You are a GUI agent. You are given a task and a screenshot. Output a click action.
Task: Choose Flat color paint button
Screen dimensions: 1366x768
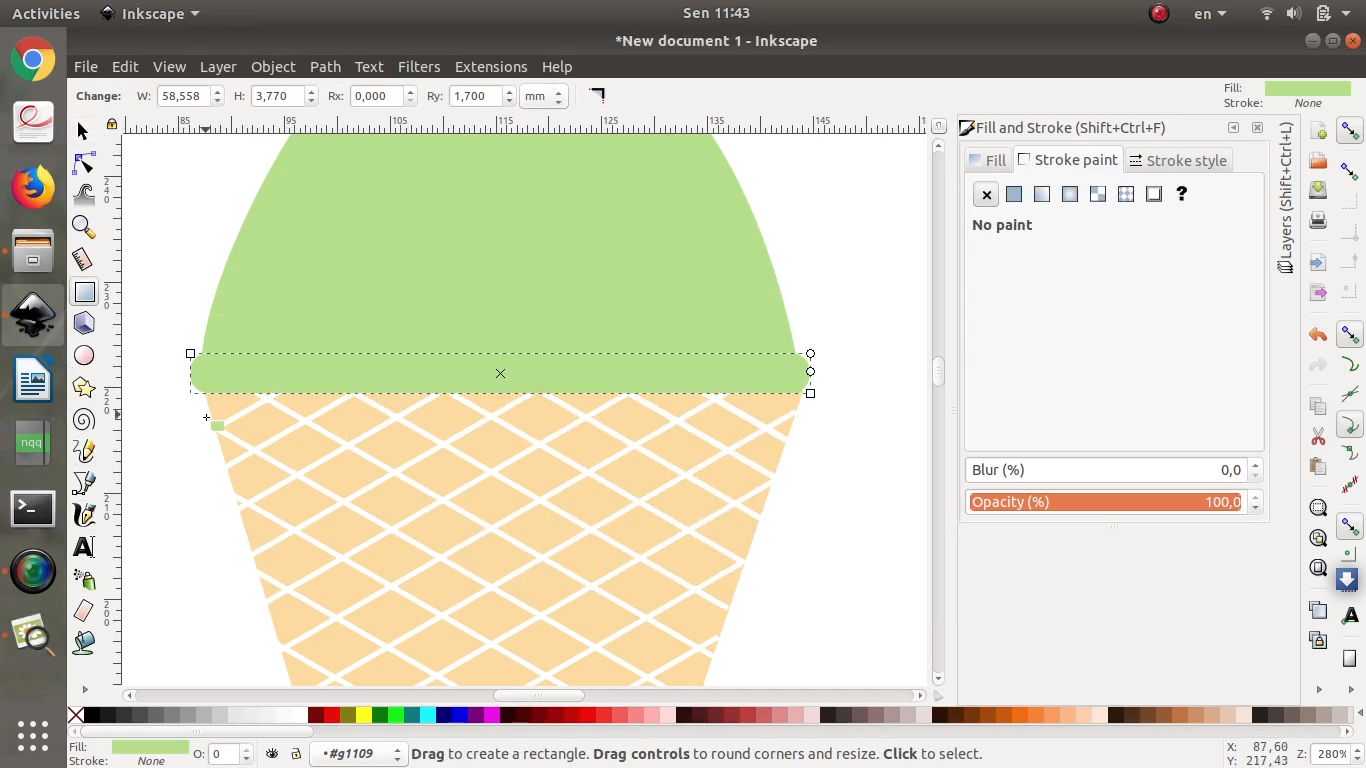click(1014, 194)
